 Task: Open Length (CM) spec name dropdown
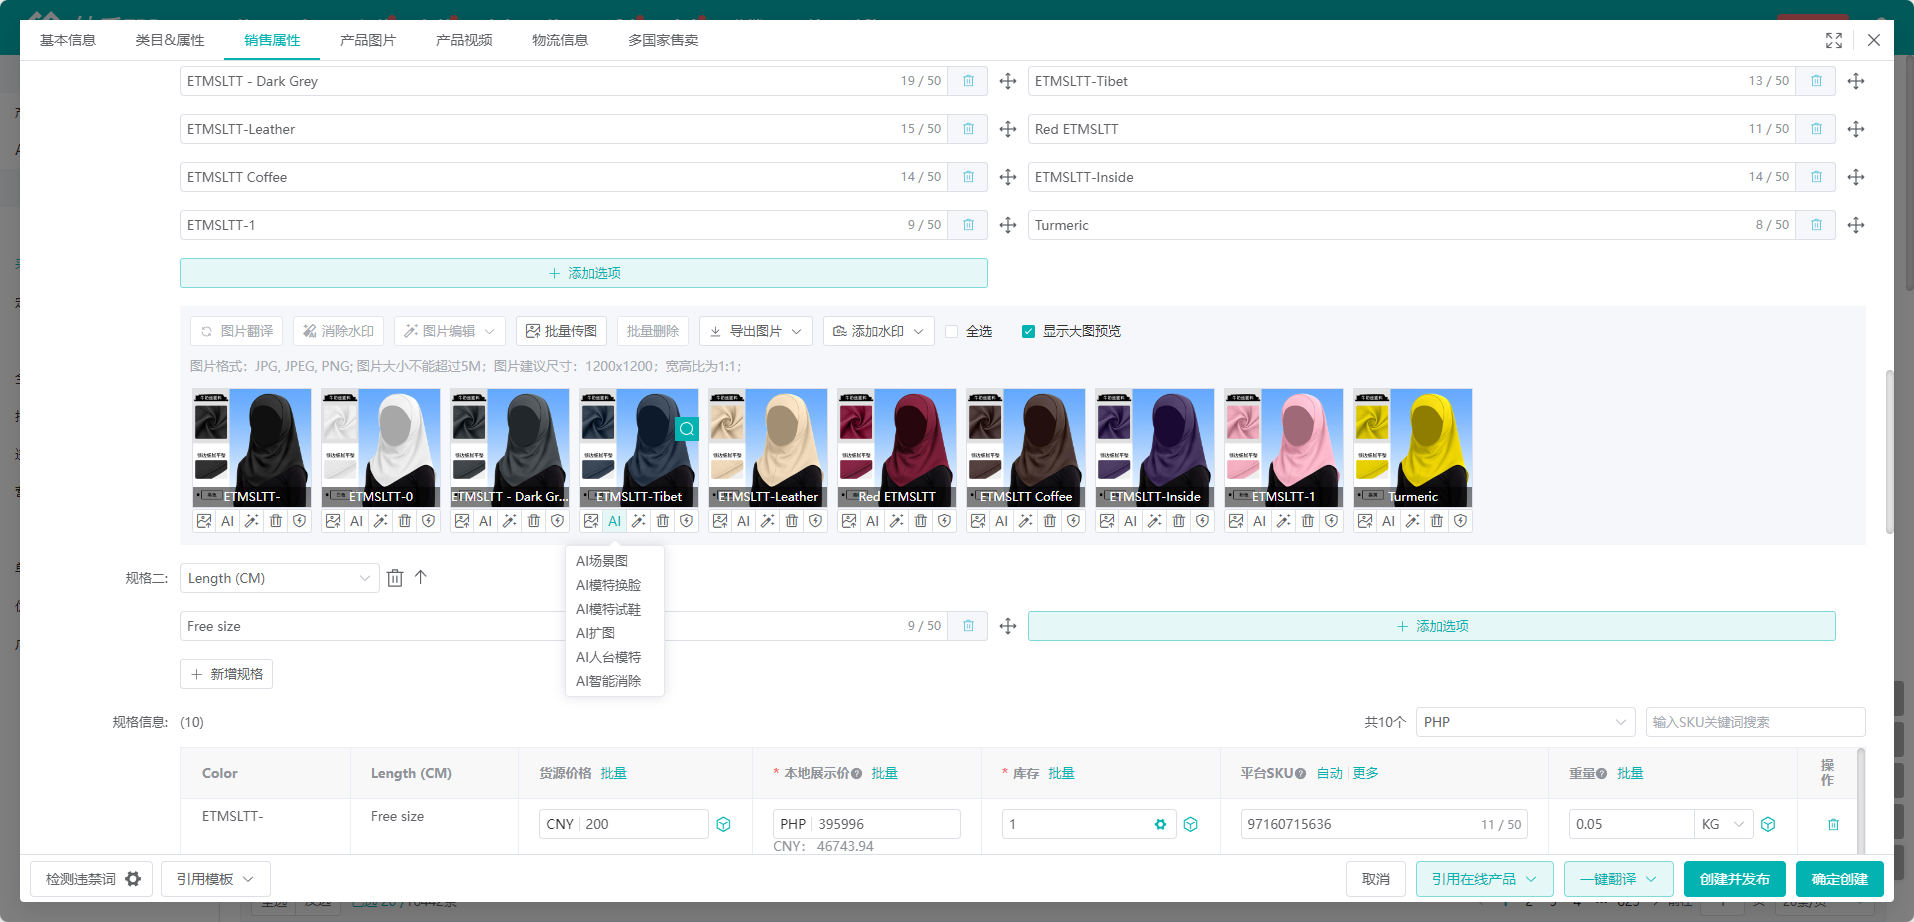pyautogui.click(x=279, y=578)
